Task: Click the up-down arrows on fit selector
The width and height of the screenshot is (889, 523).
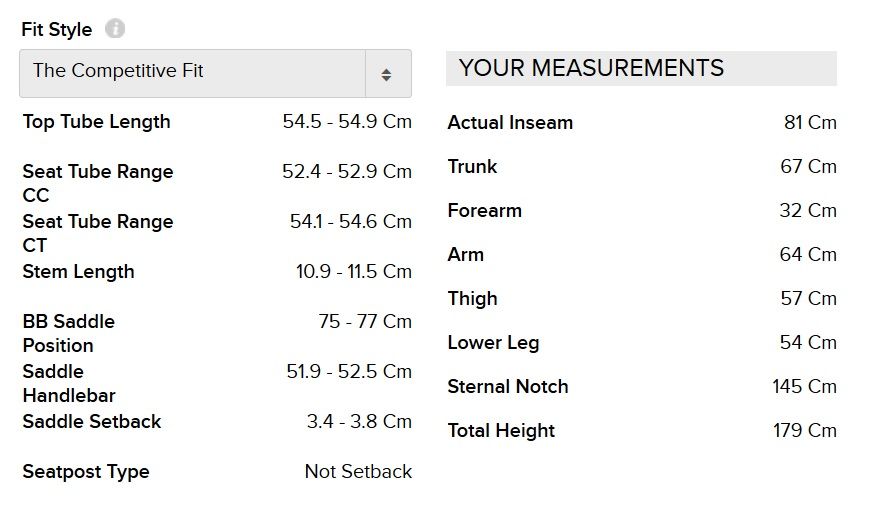Action: coord(387,74)
